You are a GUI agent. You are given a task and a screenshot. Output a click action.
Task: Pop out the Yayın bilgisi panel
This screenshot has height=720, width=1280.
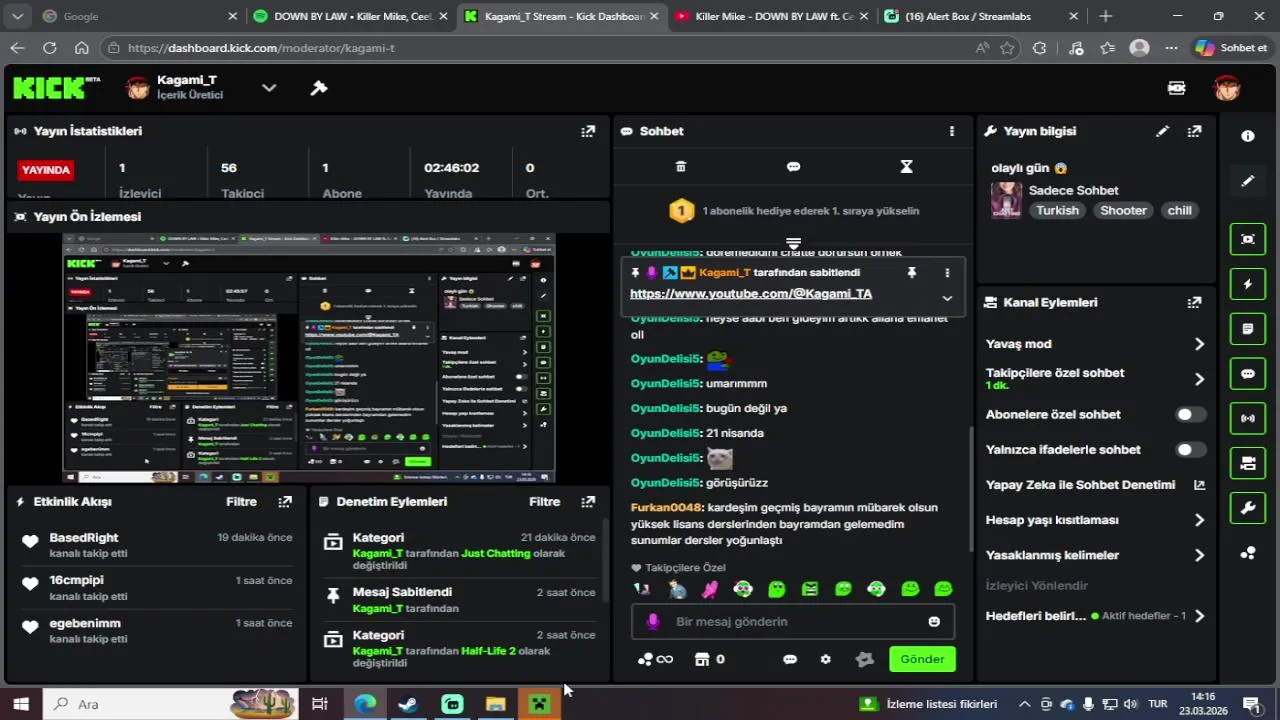[1194, 131]
